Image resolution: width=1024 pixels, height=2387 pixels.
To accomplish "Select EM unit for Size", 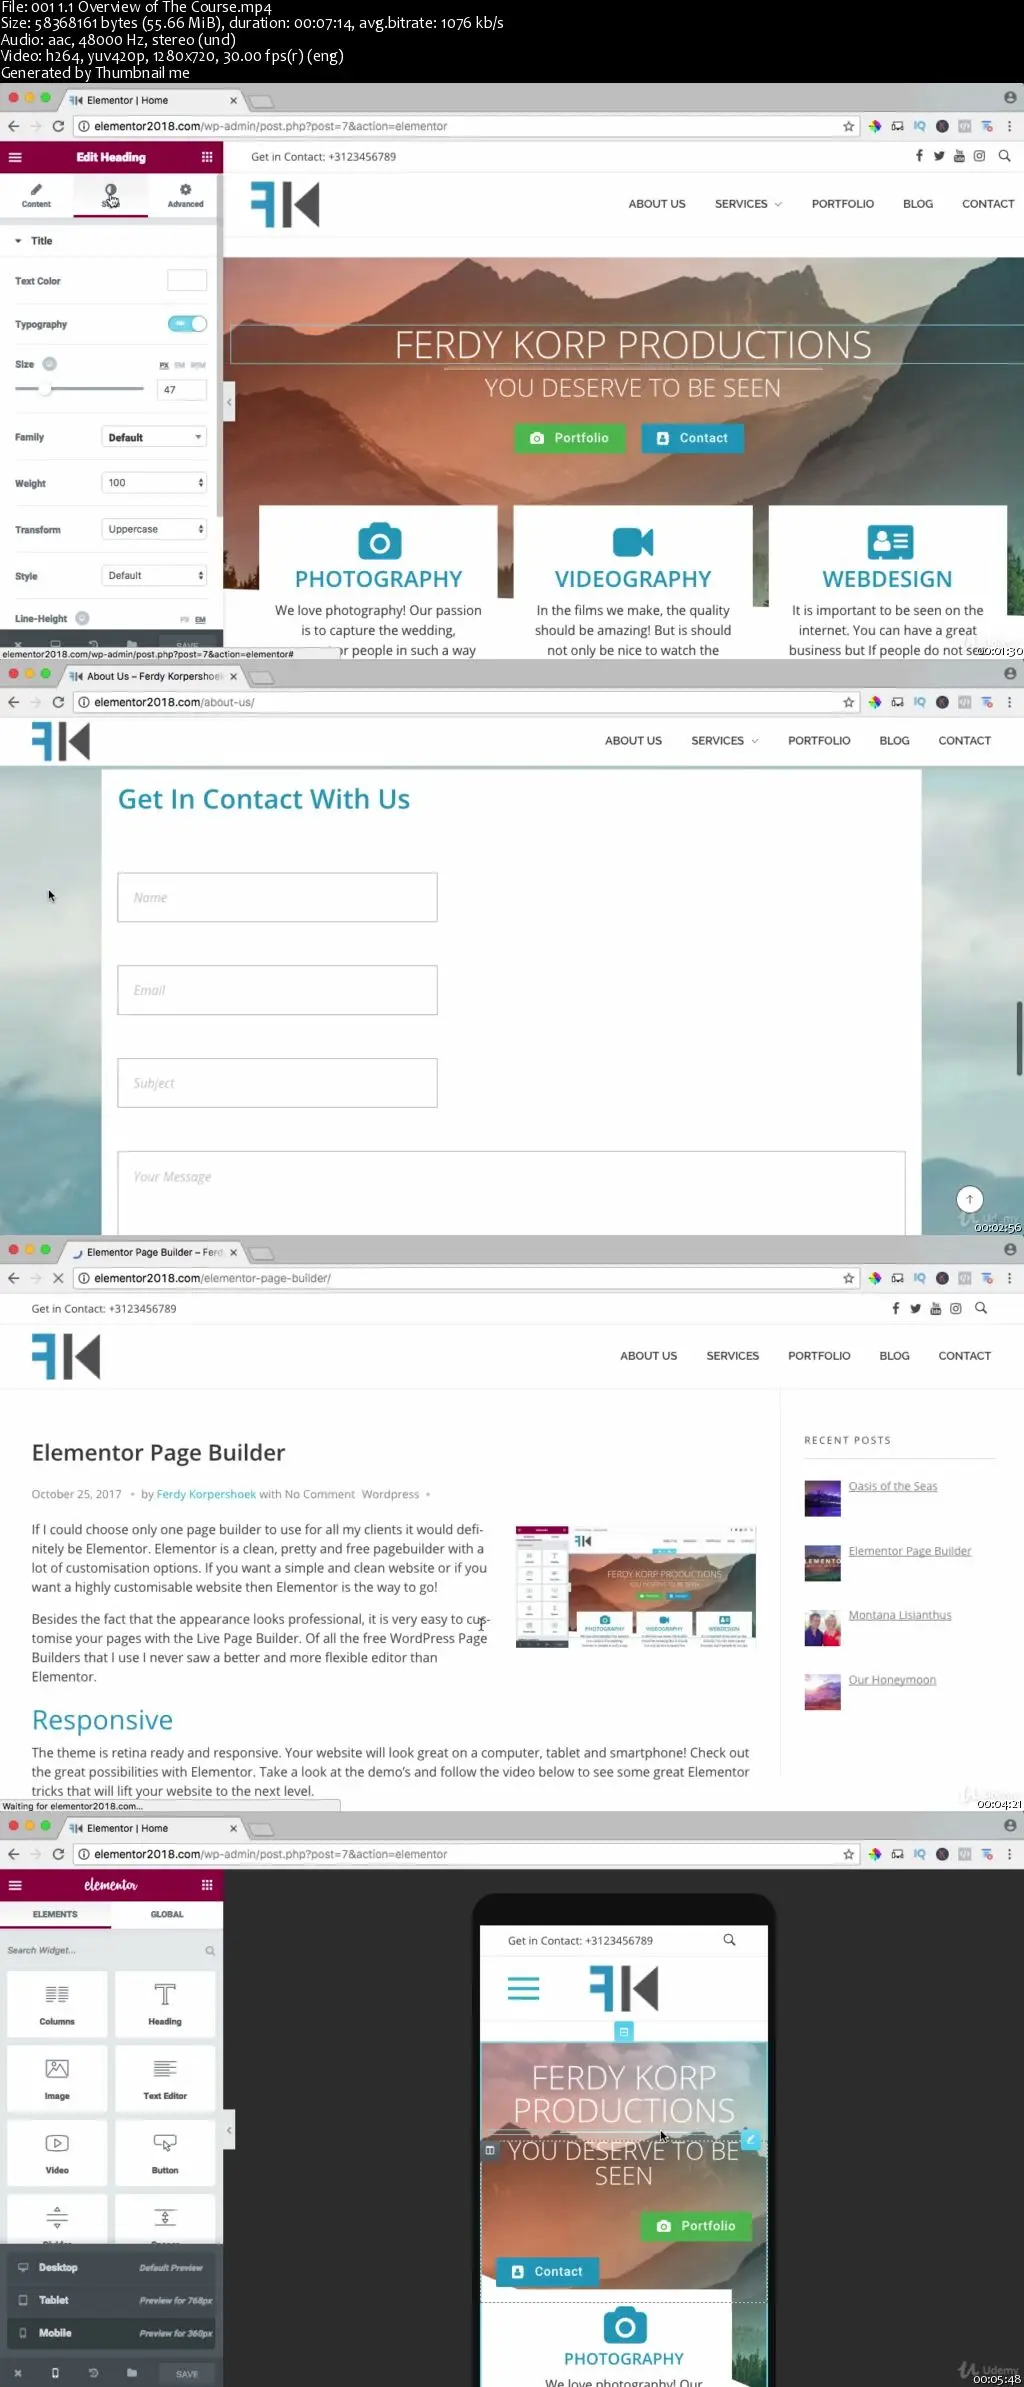I will click(180, 365).
